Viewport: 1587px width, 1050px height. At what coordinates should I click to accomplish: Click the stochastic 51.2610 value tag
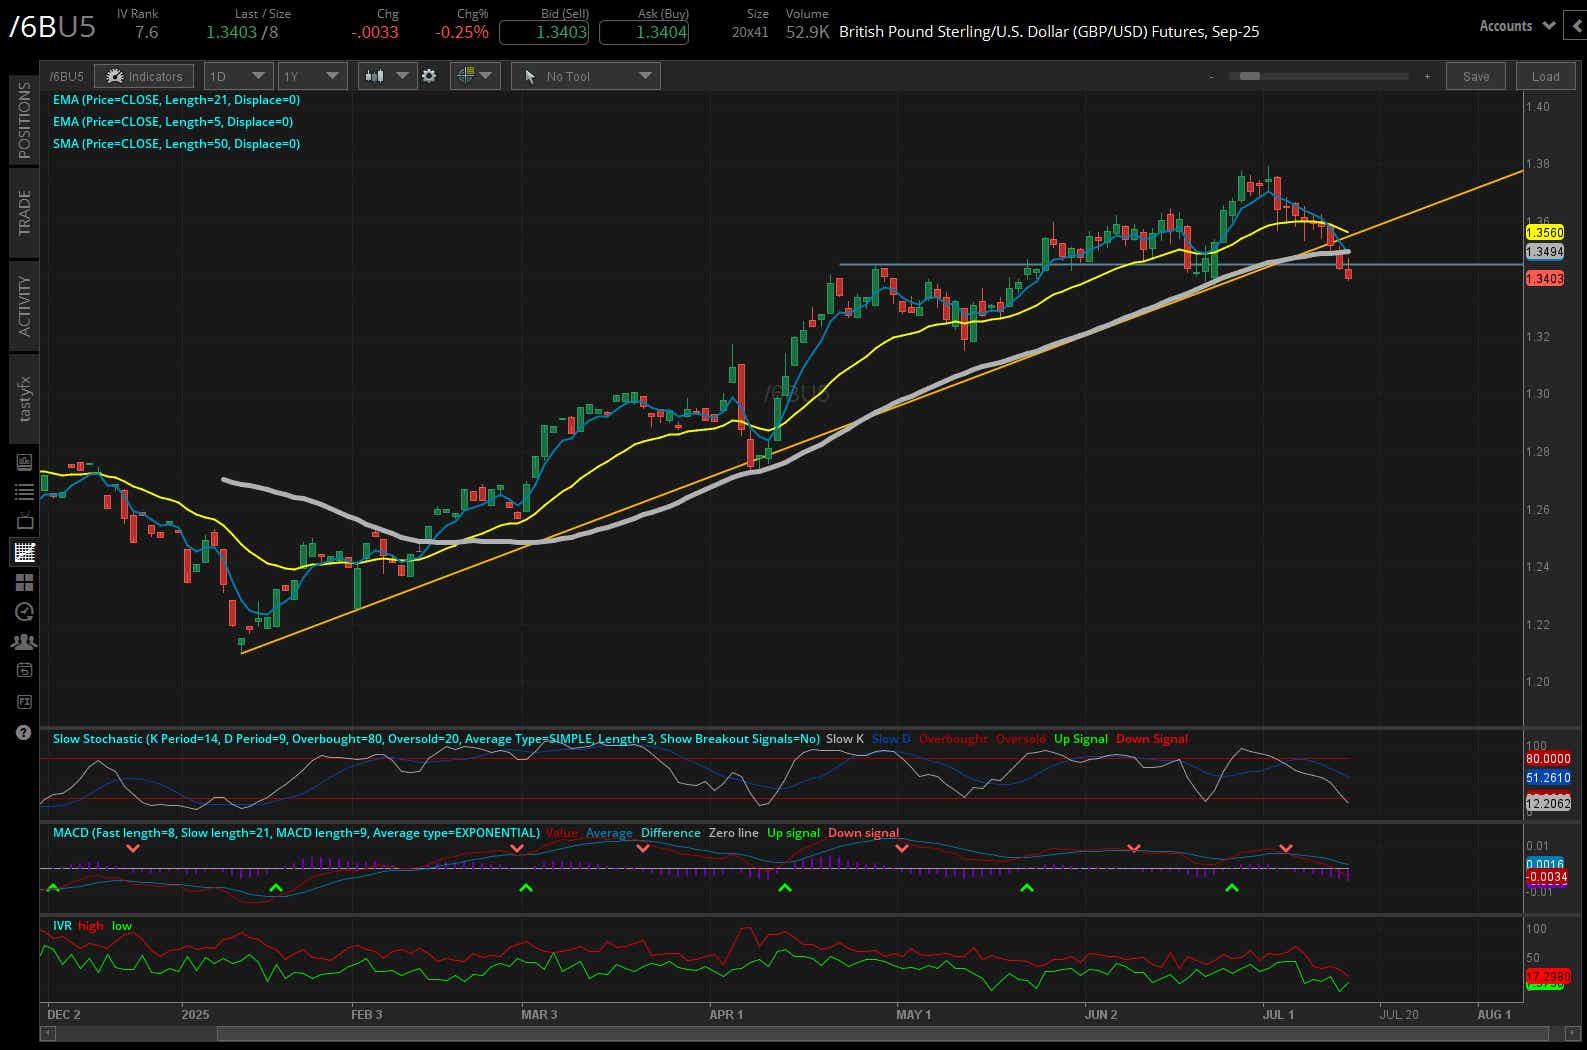click(1548, 778)
